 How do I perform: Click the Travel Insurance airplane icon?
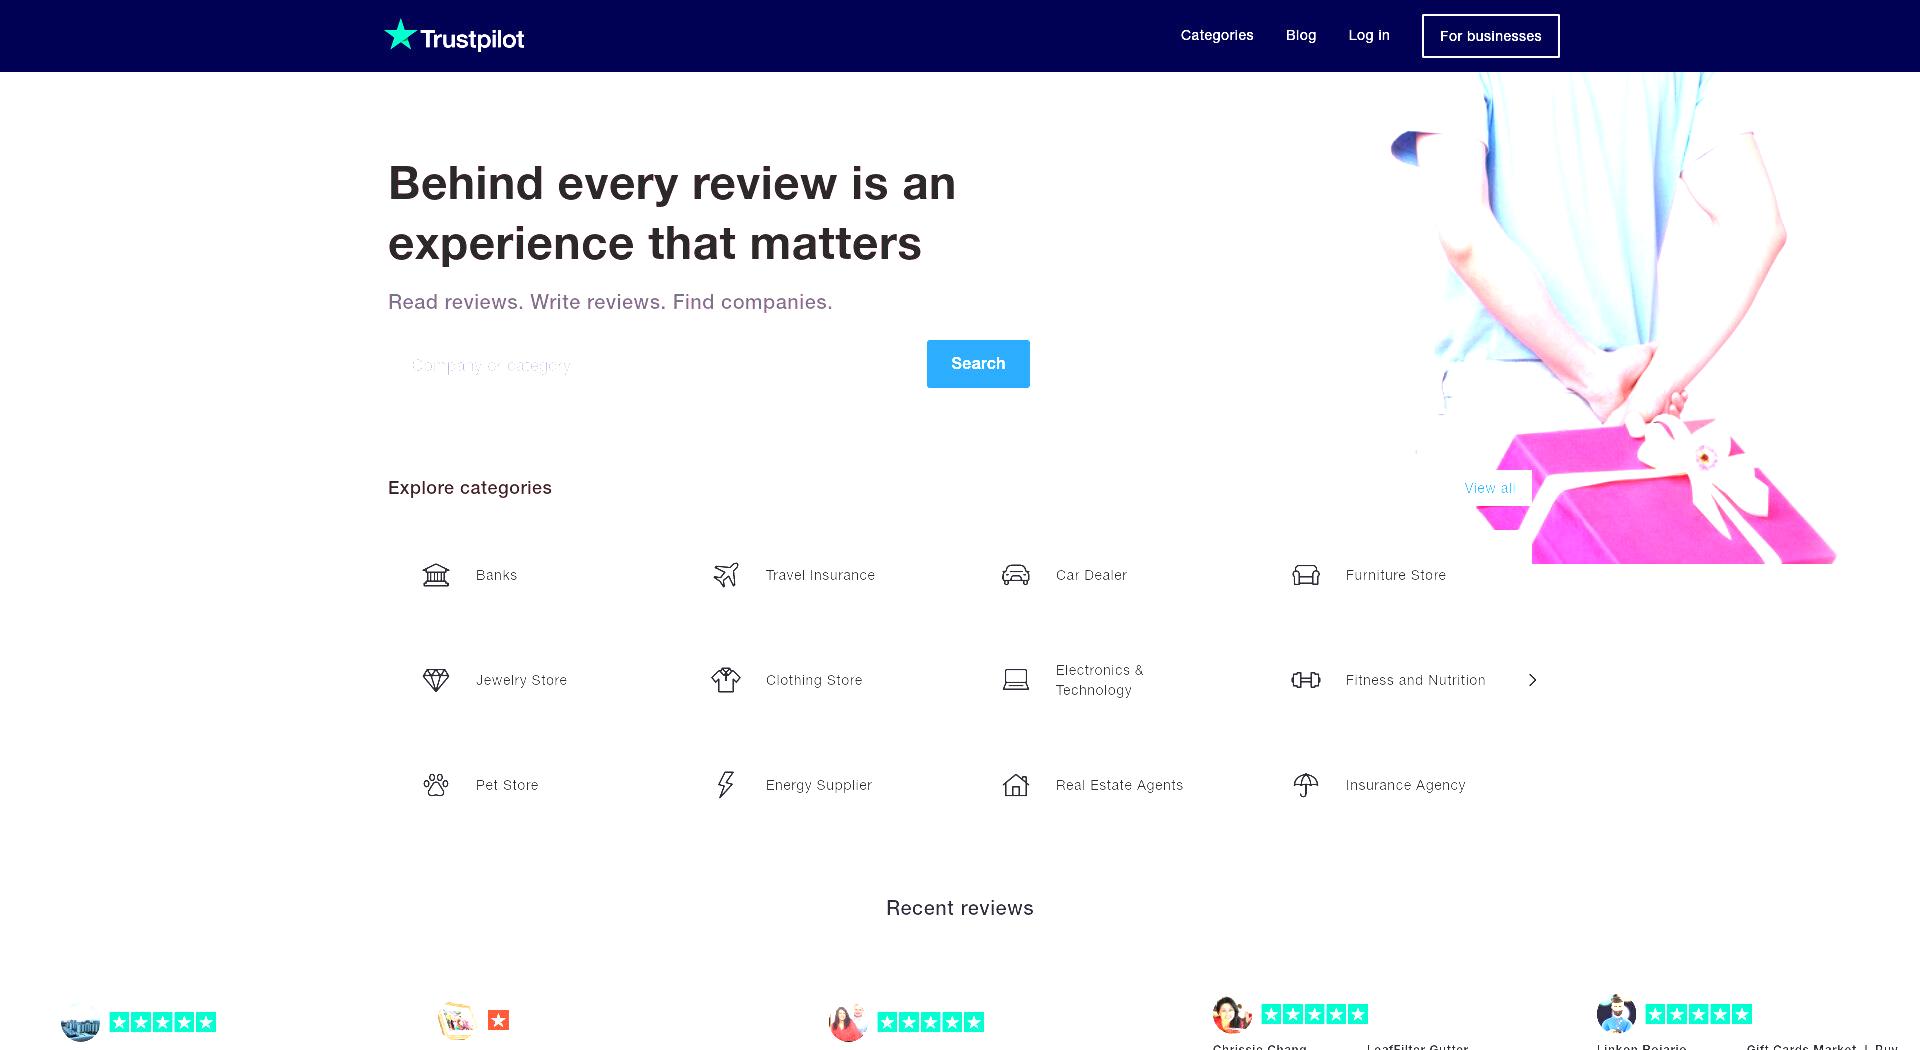tap(726, 575)
